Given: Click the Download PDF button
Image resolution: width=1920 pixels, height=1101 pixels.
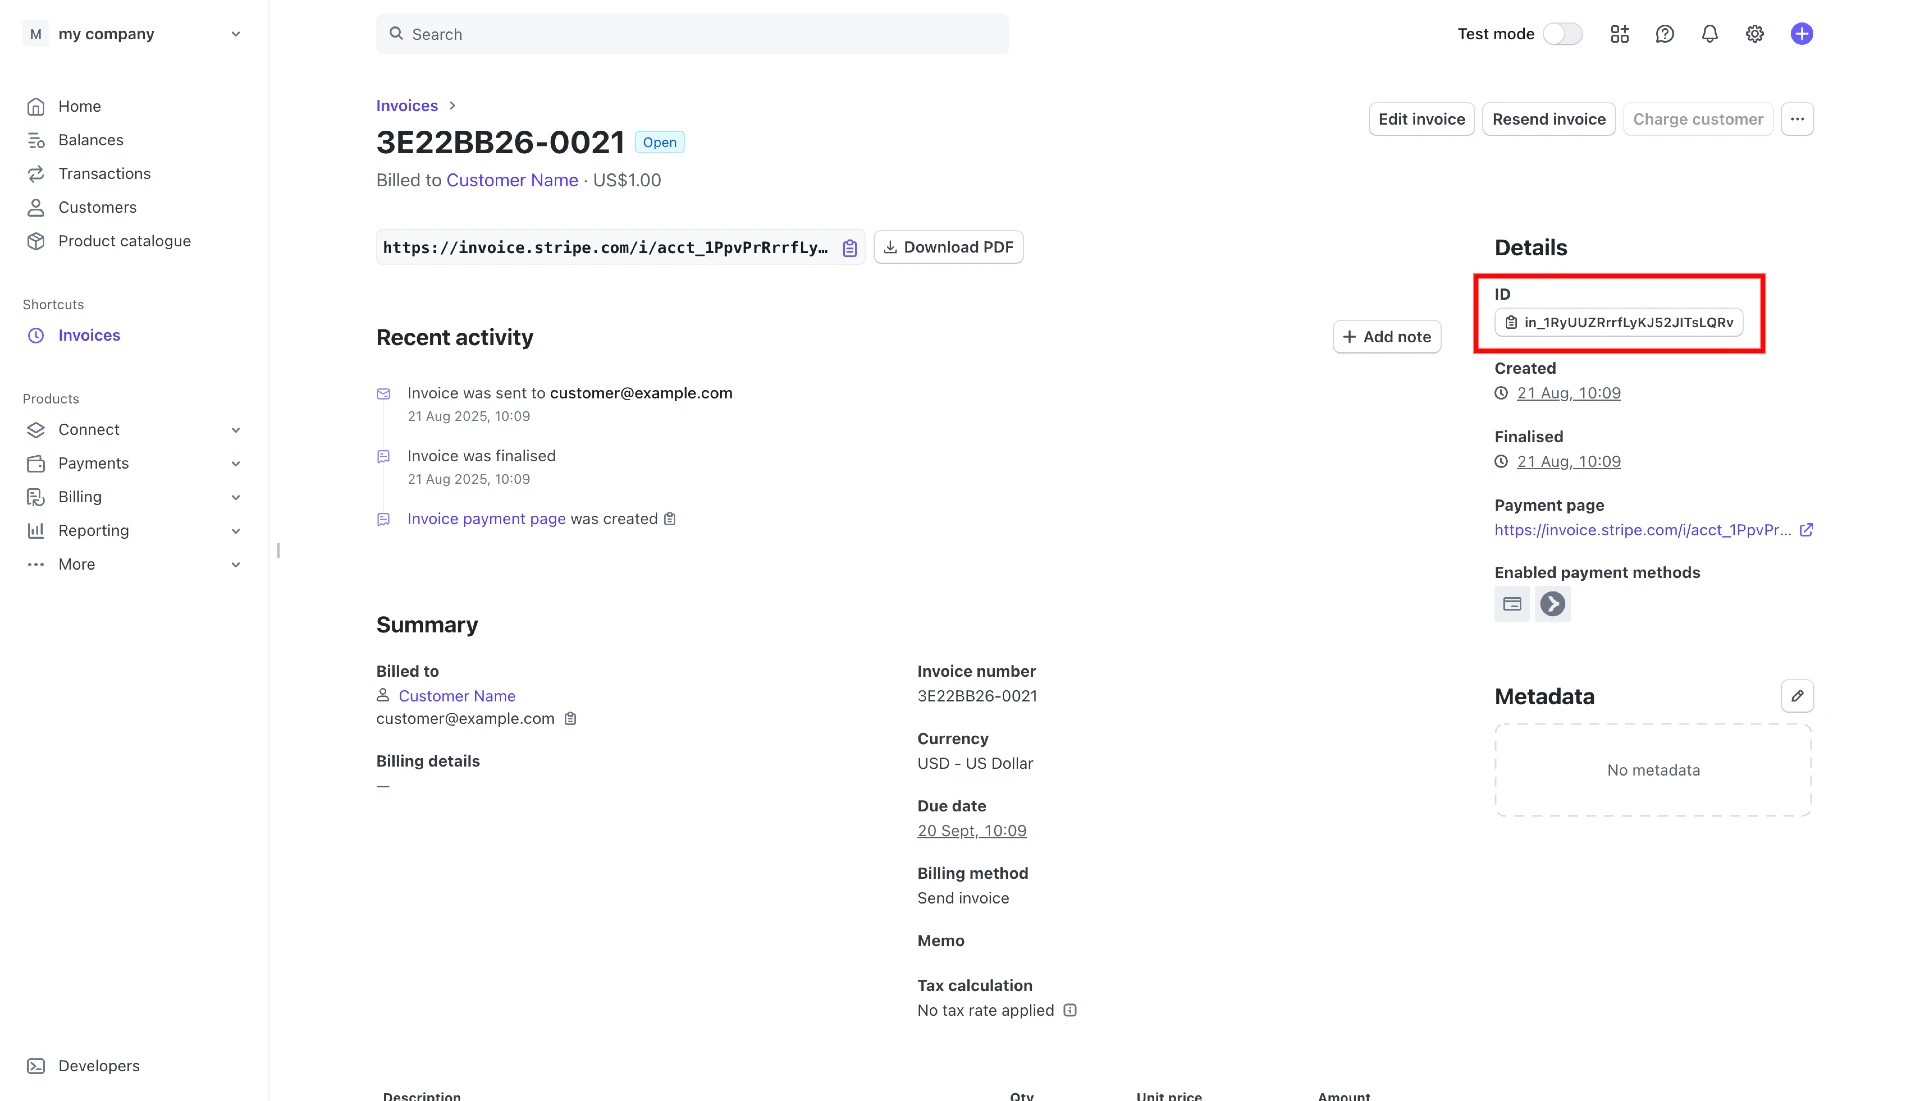Looking at the screenshot, I should [x=948, y=247].
